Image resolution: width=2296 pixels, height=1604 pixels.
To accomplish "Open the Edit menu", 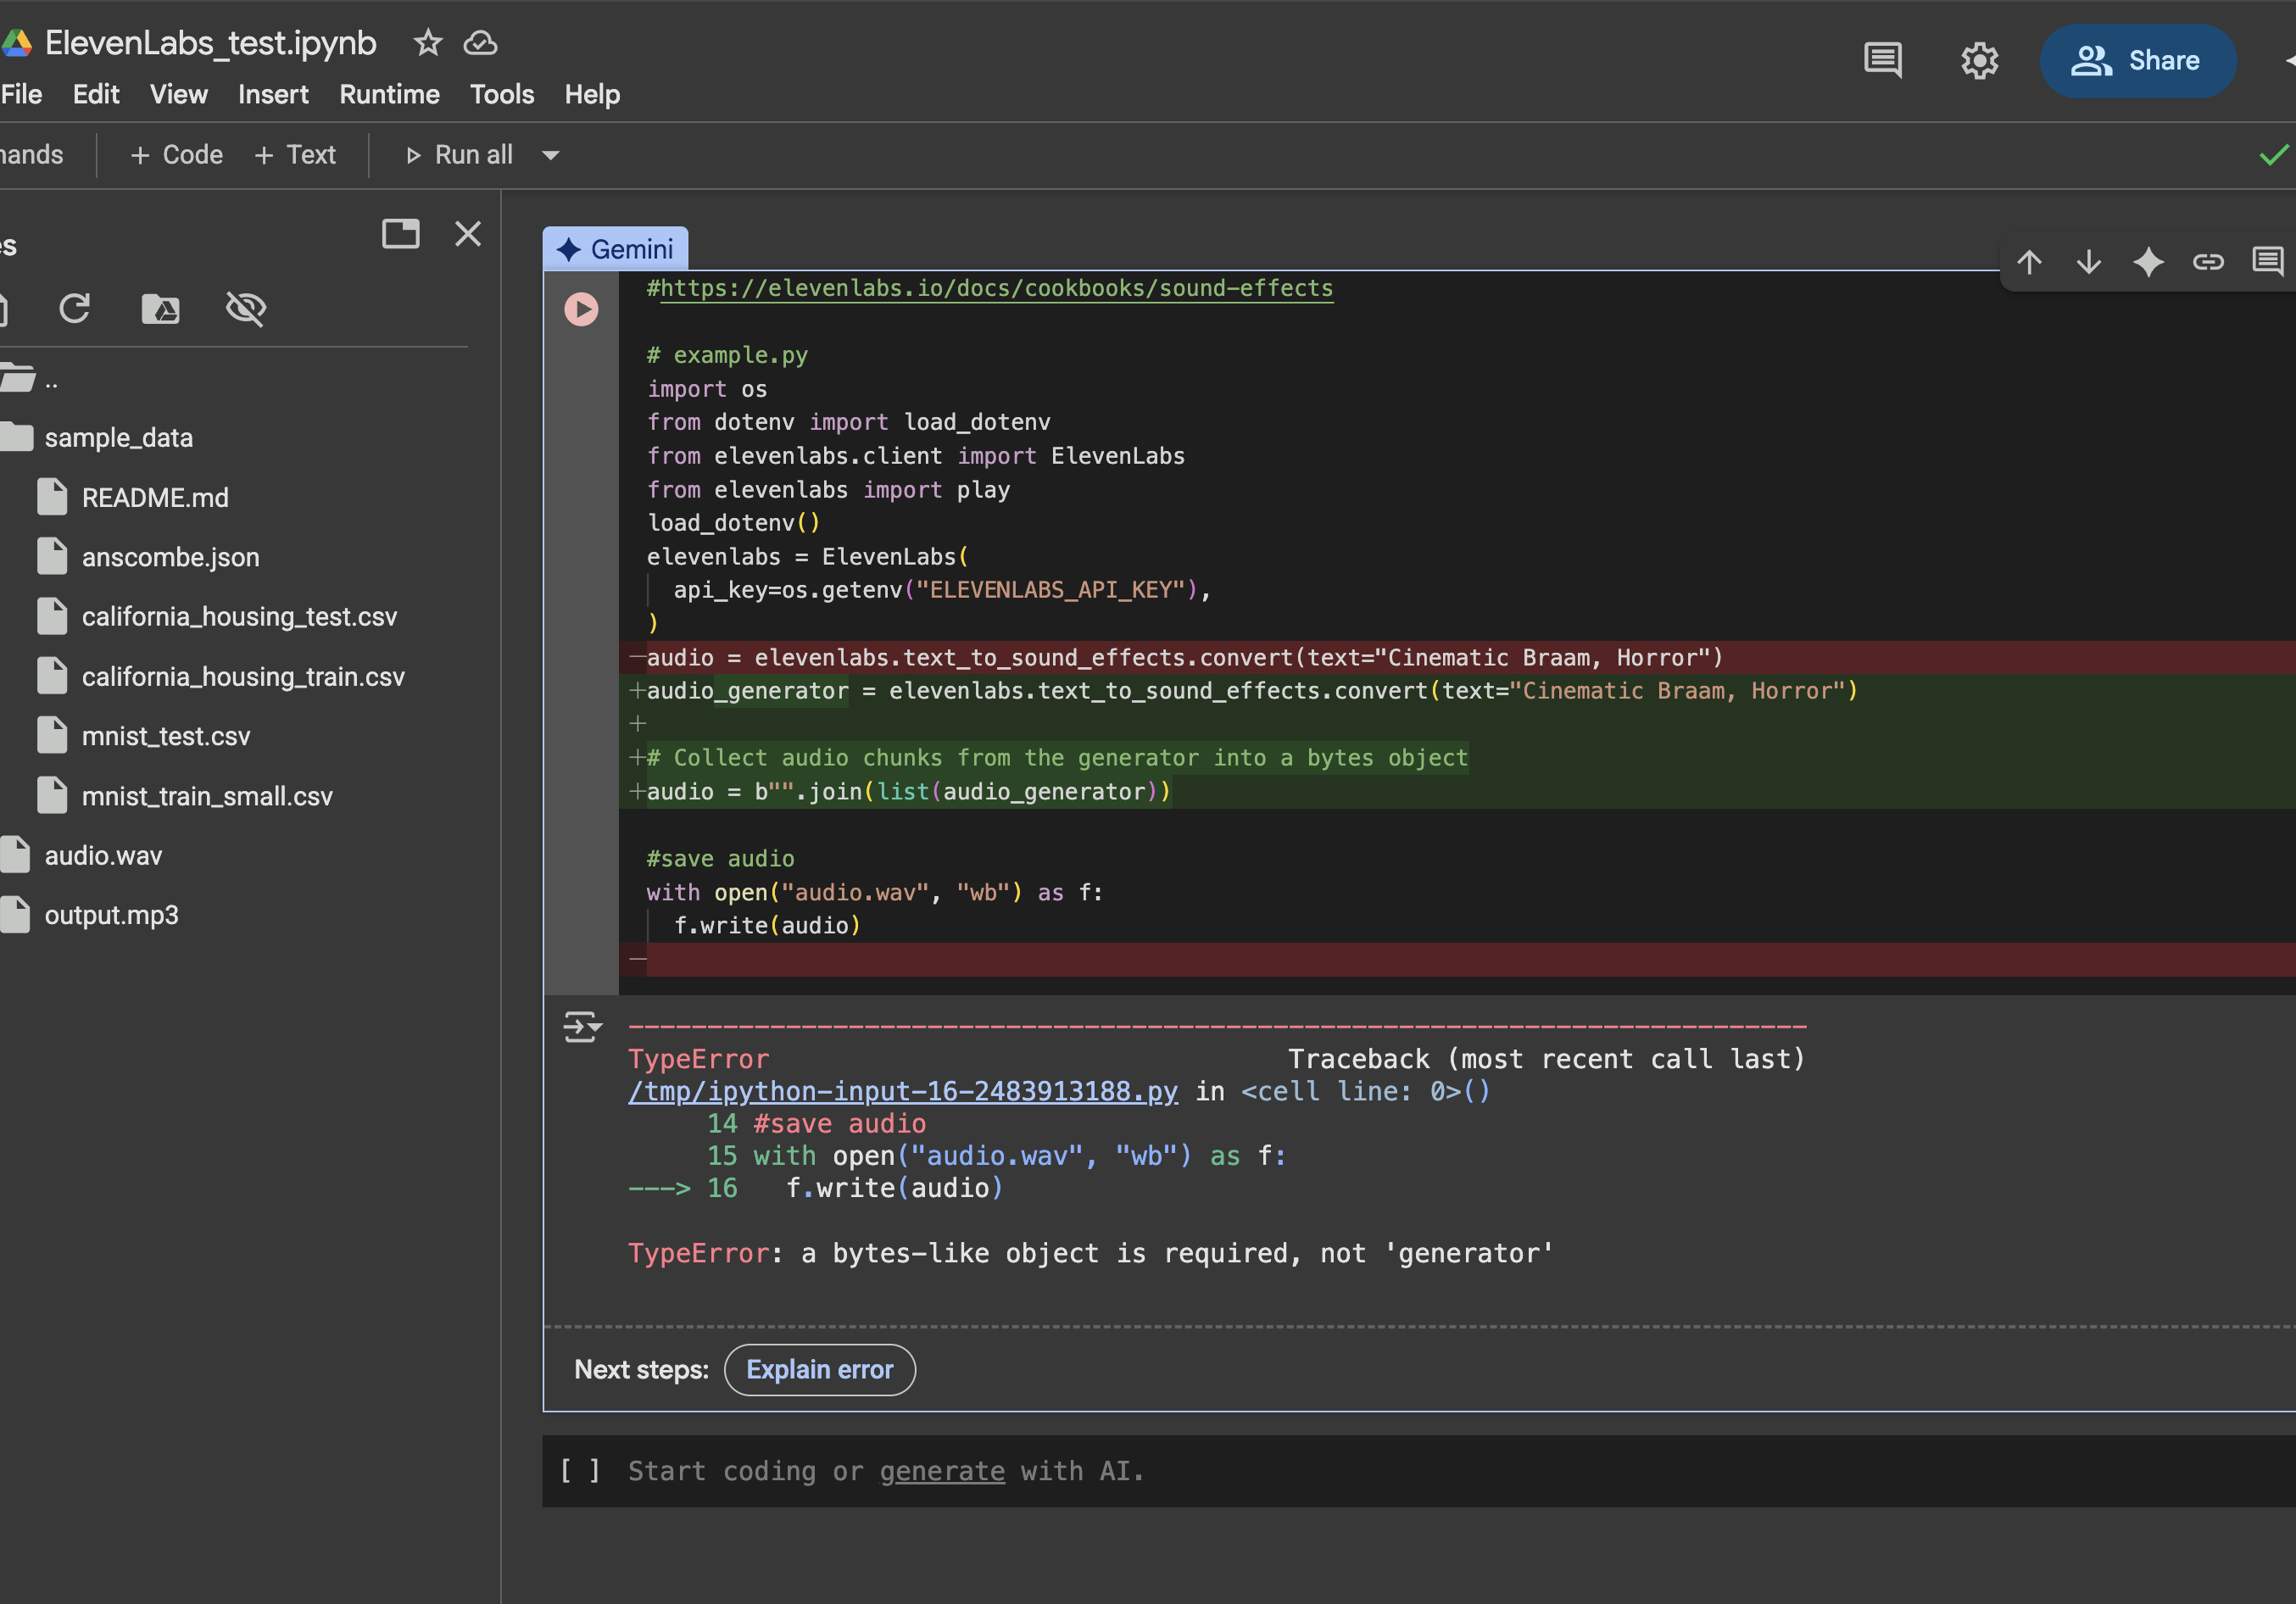I will [96, 94].
